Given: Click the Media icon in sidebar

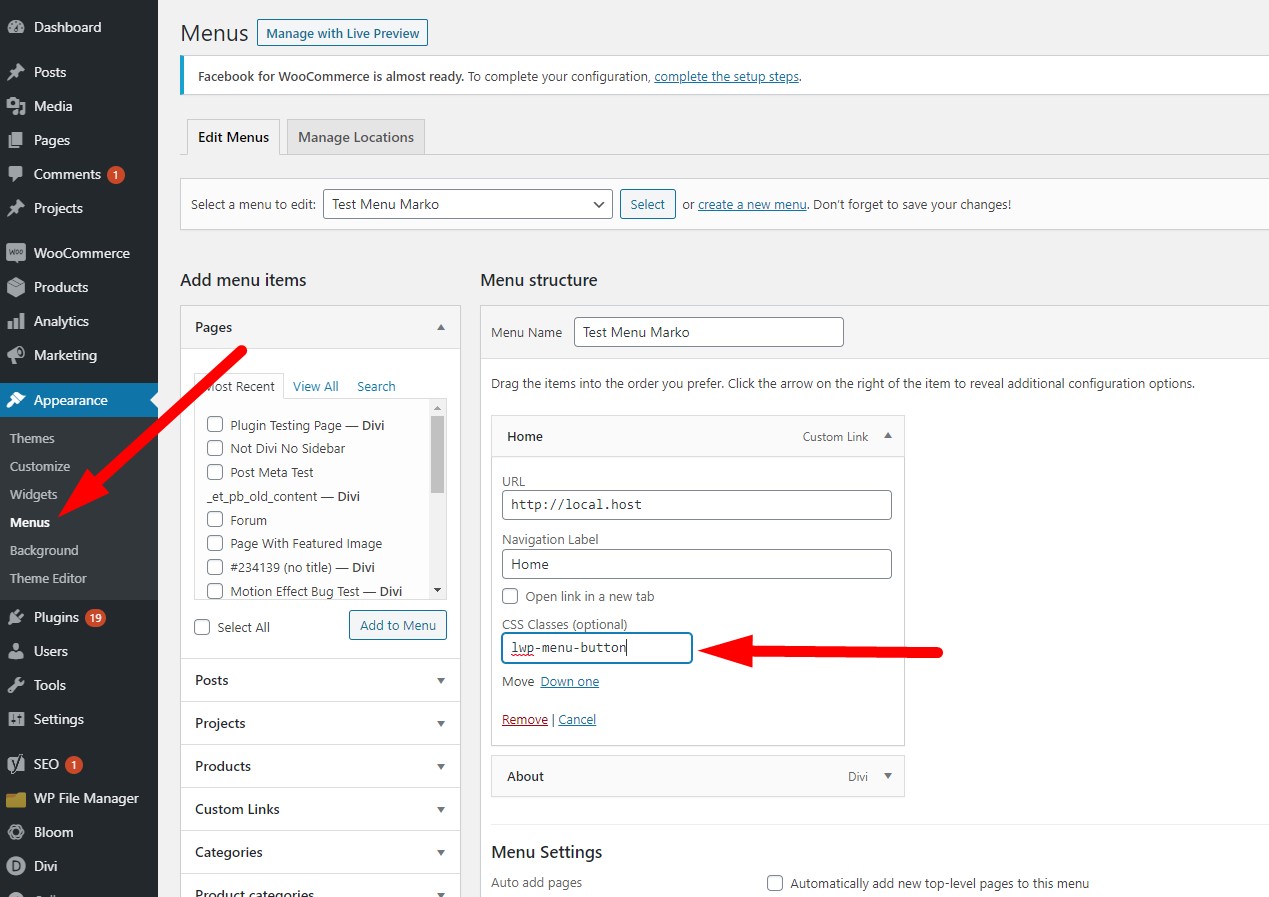Looking at the screenshot, I should pos(16,106).
